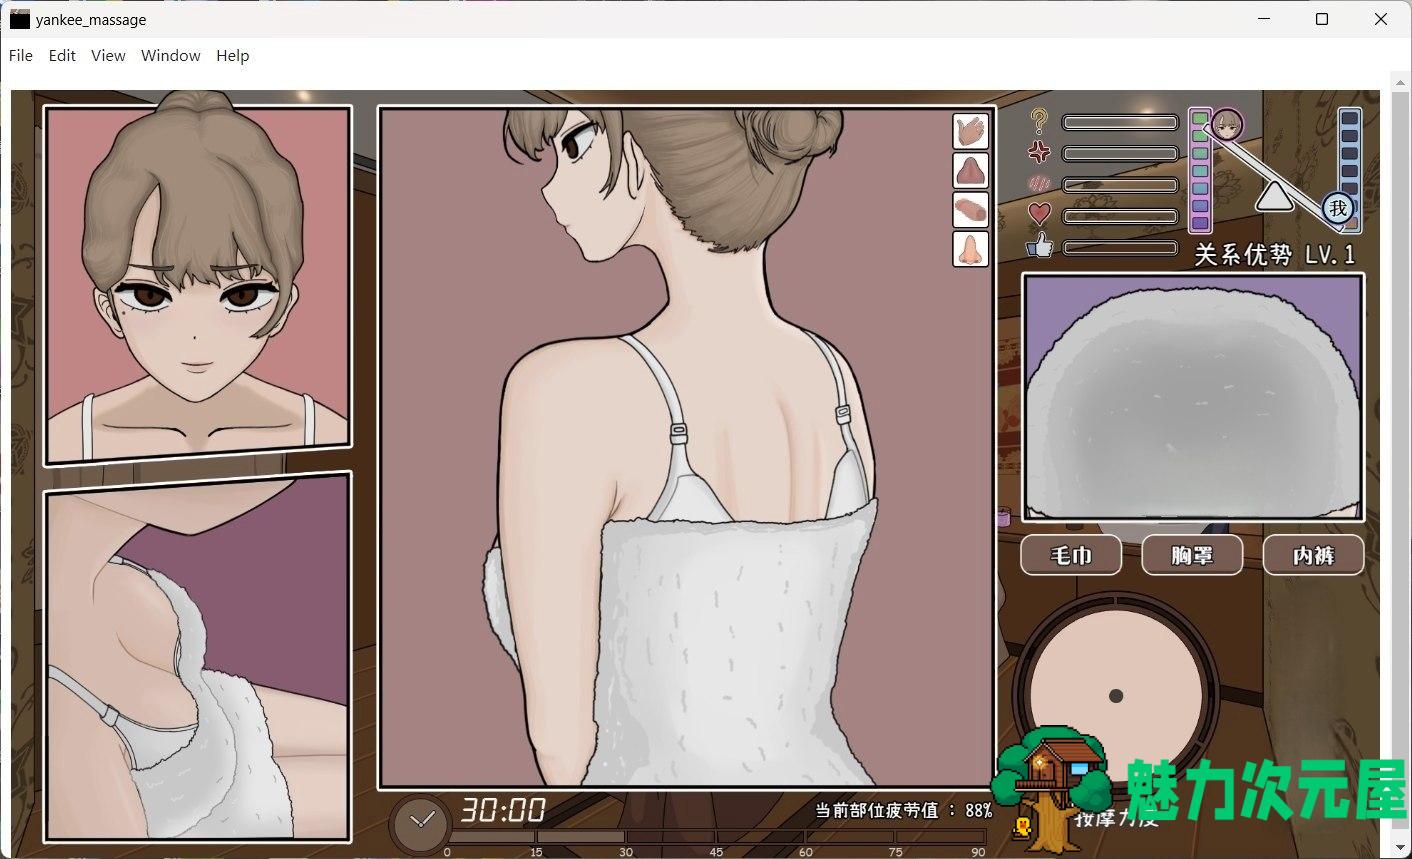
Task: Click the 关系优势 LV.1 label
Action: click(1275, 255)
